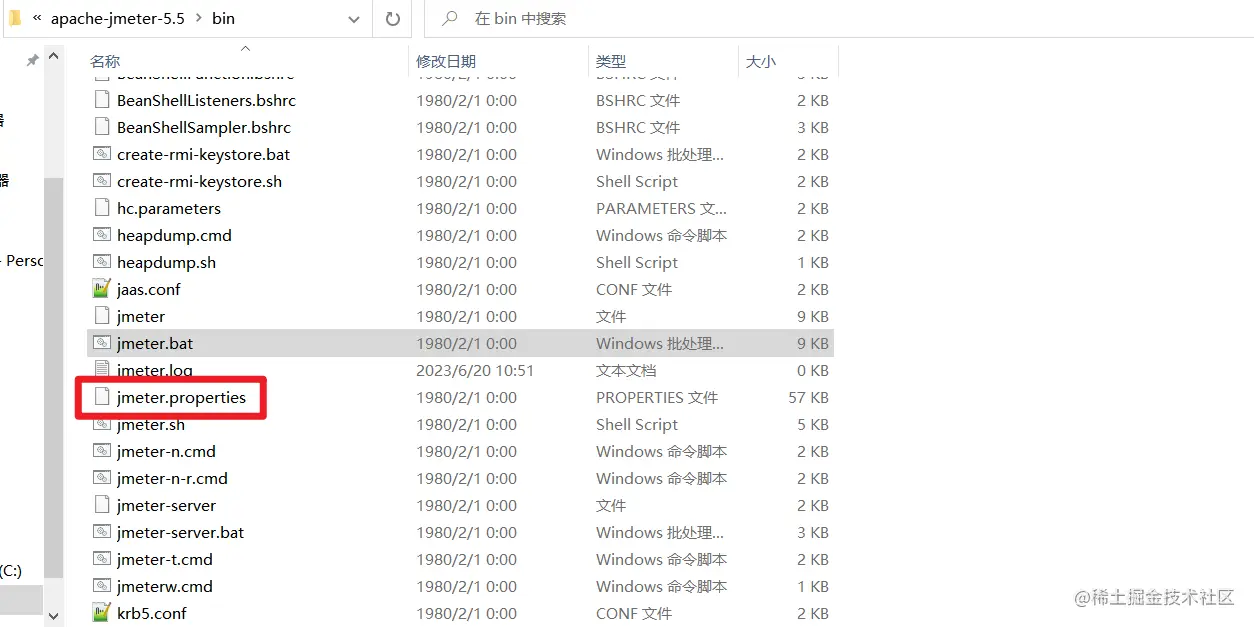Expand the hidden path chevron in address bar
Viewport: 1254px width, 627px height.
(37, 18)
